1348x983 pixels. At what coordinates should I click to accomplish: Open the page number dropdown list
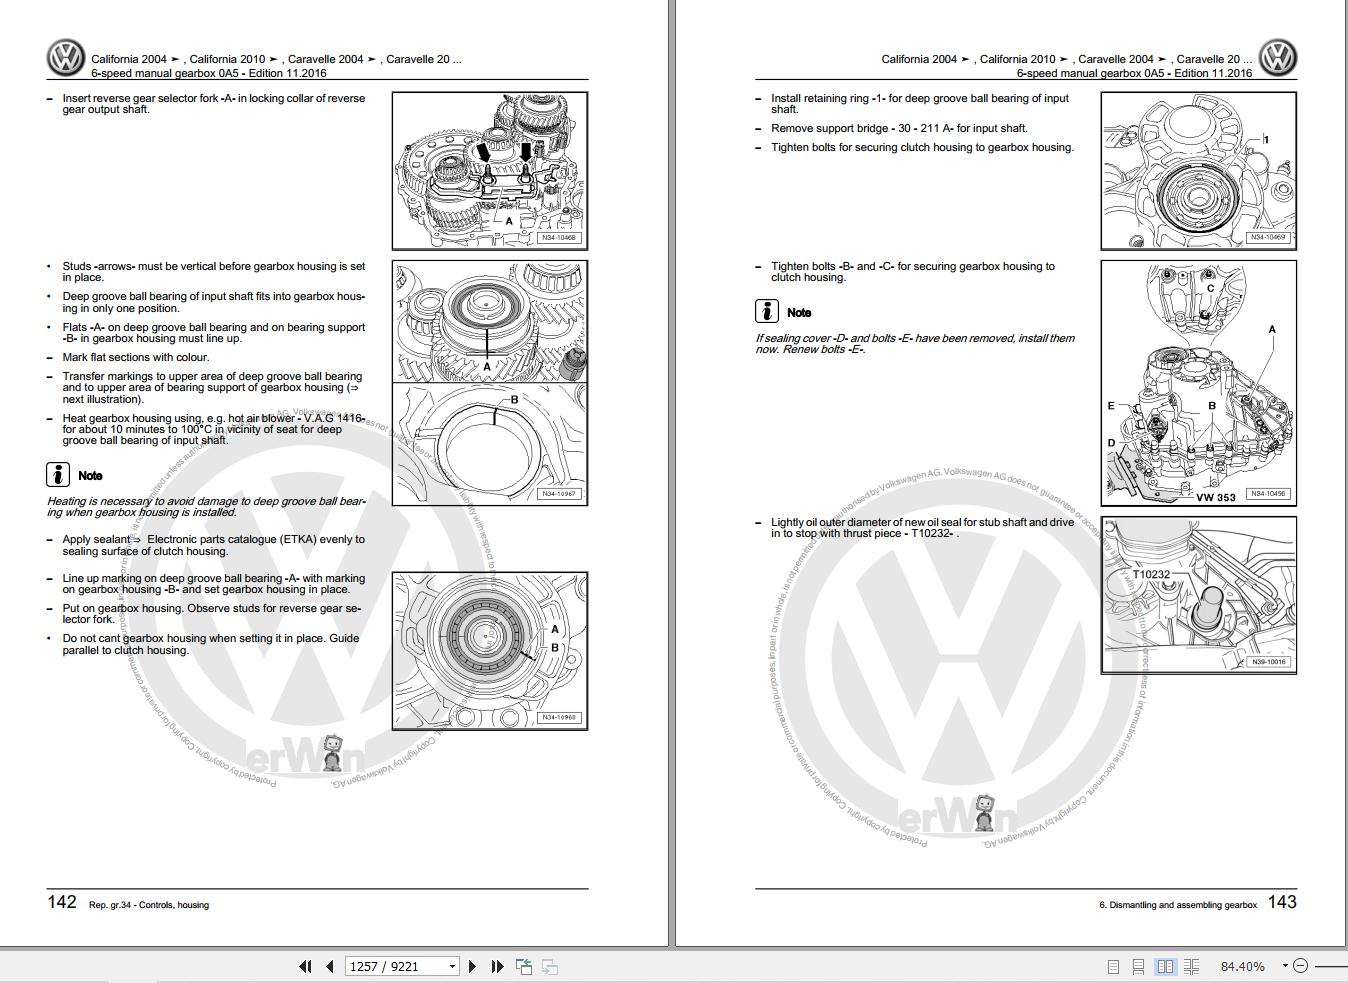coord(453,966)
